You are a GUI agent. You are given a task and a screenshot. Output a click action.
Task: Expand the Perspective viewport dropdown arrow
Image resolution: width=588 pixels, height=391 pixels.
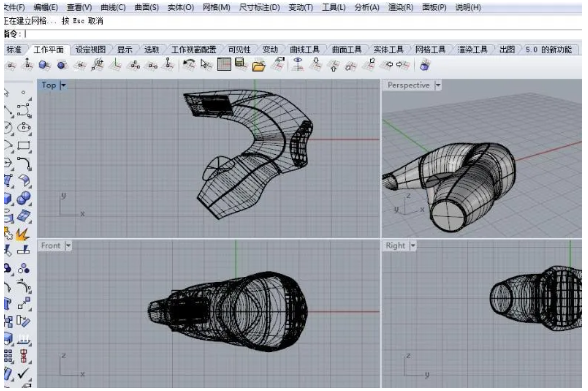tap(438, 85)
